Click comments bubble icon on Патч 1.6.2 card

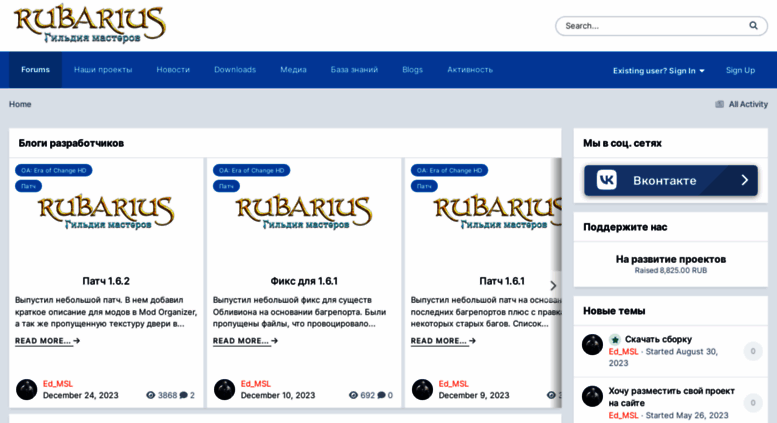(183, 395)
